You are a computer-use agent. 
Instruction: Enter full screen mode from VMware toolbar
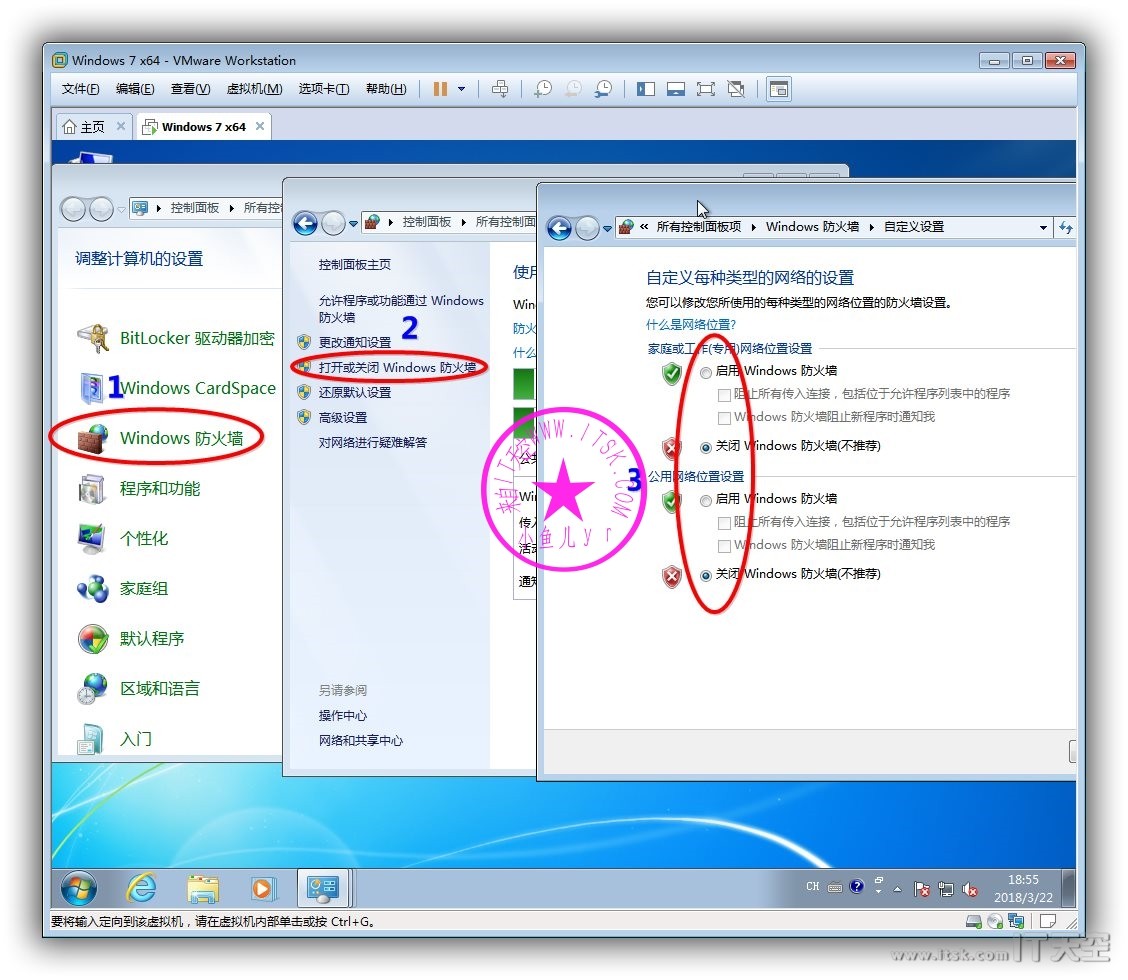point(706,89)
